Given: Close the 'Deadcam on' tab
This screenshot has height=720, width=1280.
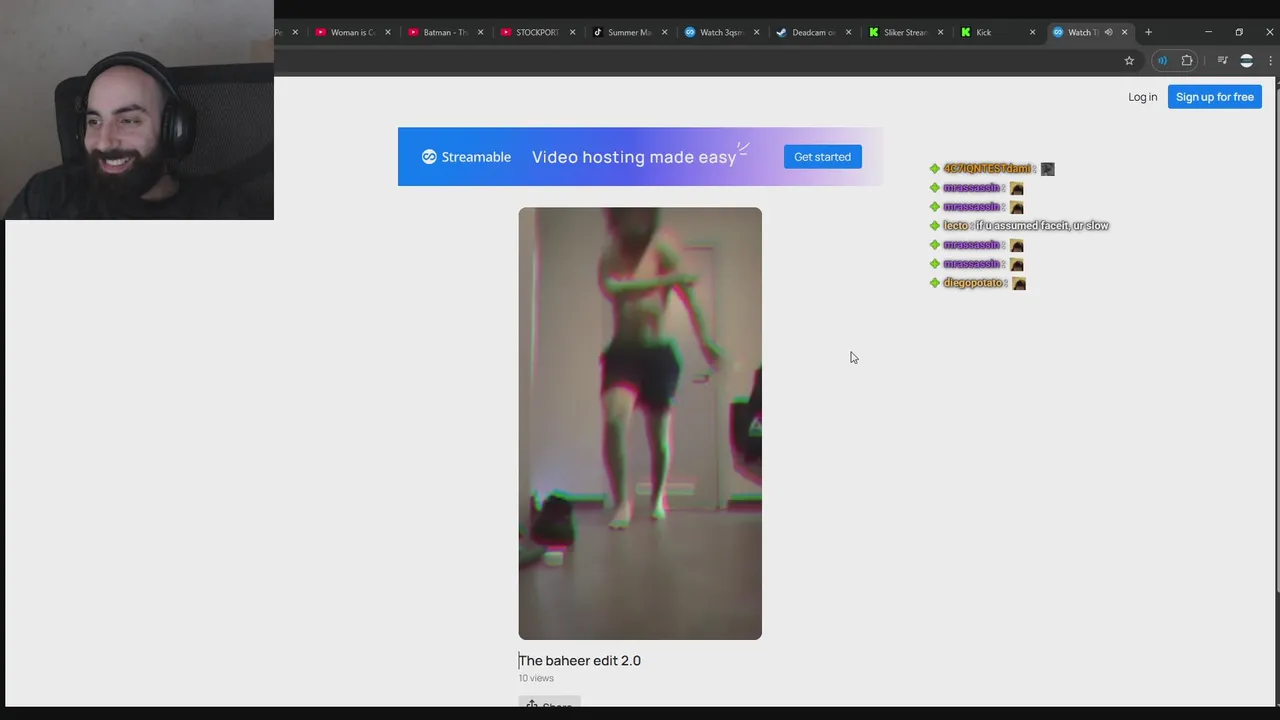Looking at the screenshot, I should click(x=848, y=32).
